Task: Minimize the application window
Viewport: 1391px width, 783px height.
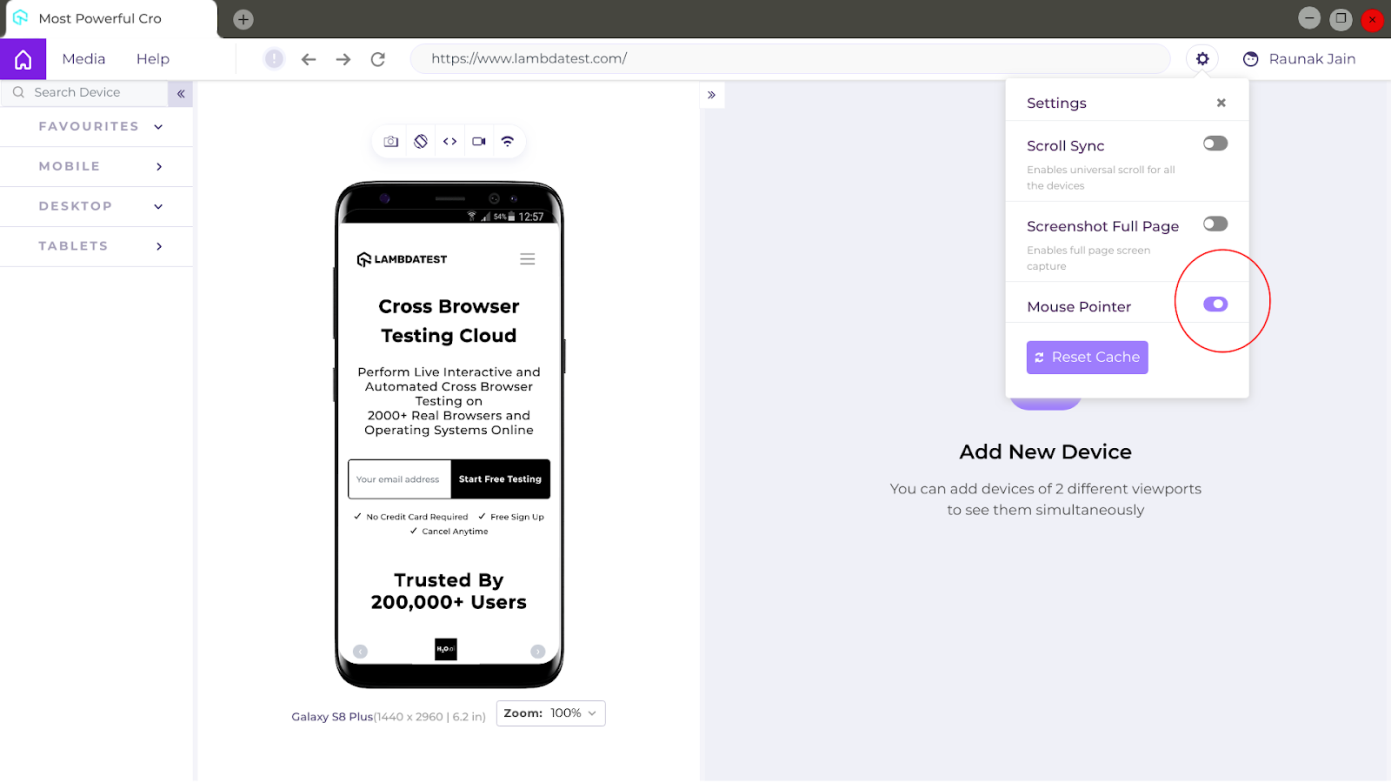Action: click(1309, 18)
